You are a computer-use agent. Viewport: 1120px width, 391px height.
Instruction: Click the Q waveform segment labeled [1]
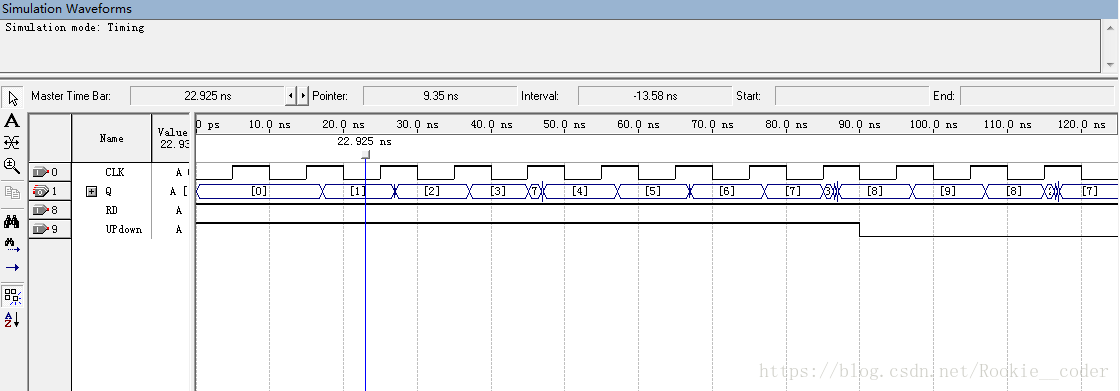(x=359, y=192)
